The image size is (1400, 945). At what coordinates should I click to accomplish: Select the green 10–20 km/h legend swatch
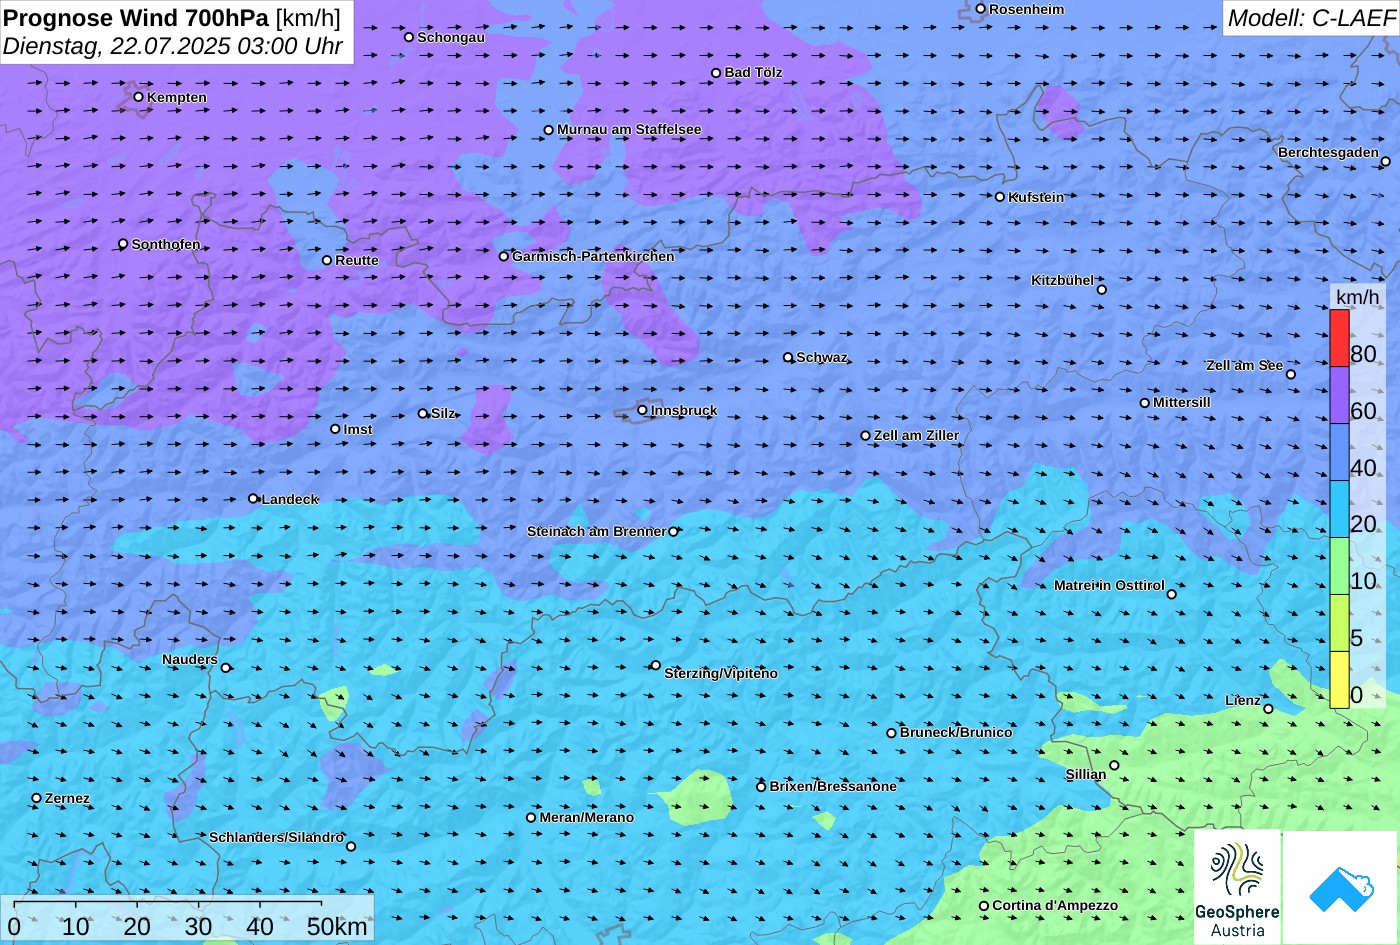tap(1339, 566)
